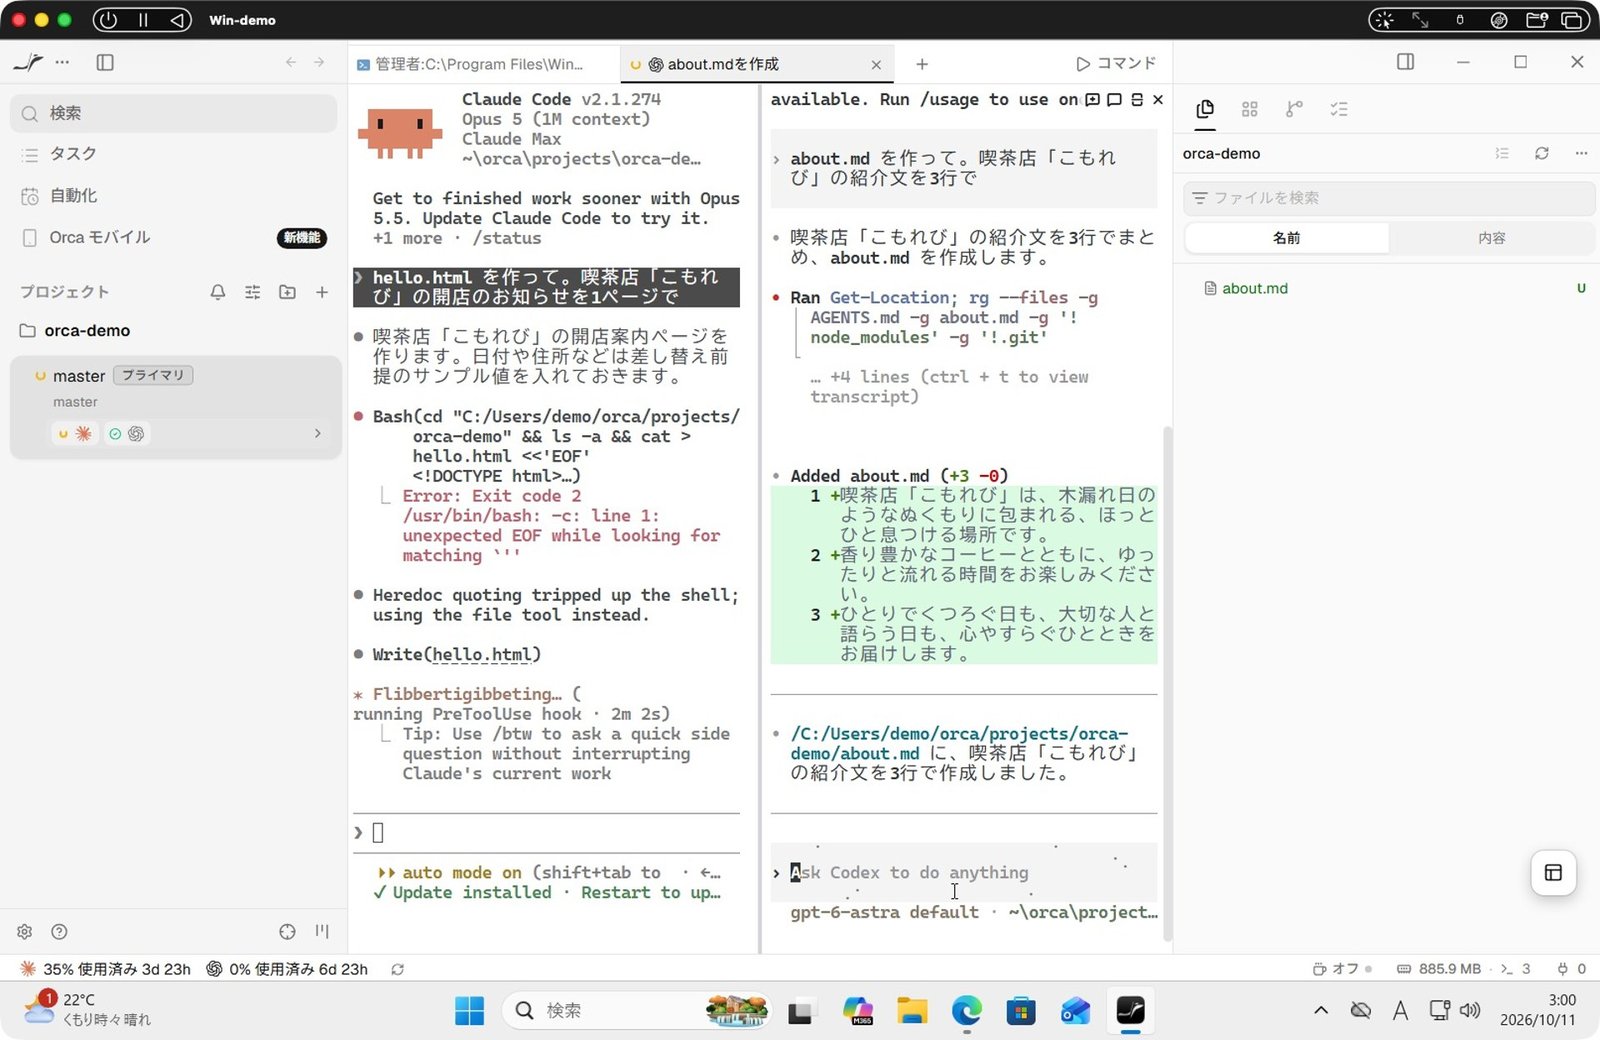Open File Explorer from taskbar
The width and height of the screenshot is (1600, 1040).
coord(912,1011)
